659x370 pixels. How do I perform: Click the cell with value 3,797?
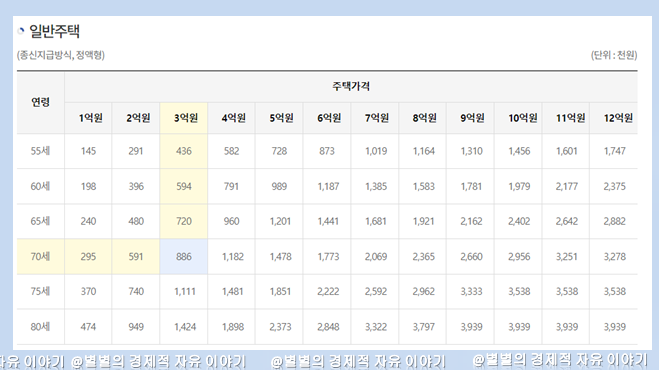(422, 327)
